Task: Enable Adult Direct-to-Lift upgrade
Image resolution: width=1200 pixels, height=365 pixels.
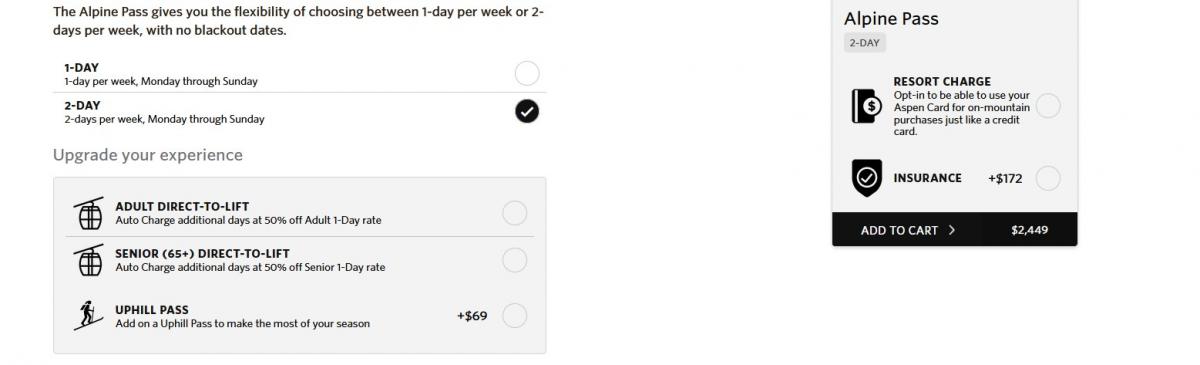Action: 514,213
